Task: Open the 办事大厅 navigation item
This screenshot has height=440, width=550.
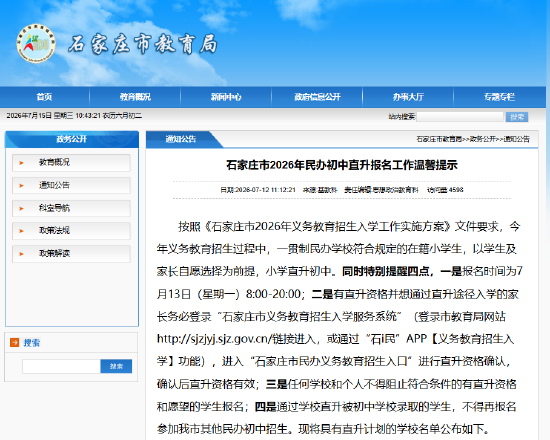Action: point(408,97)
